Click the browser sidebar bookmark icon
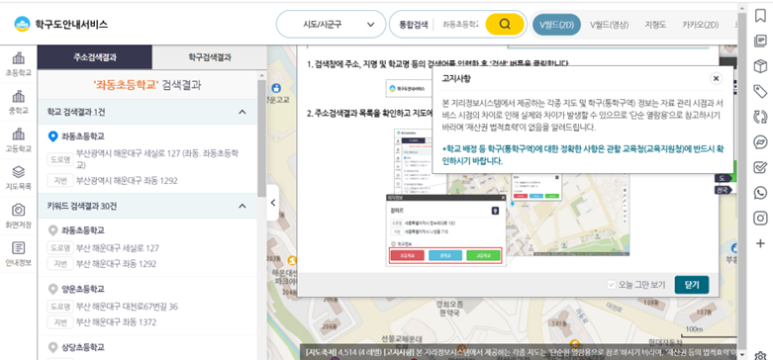The height and width of the screenshot is (360, 773). point(760,16)
